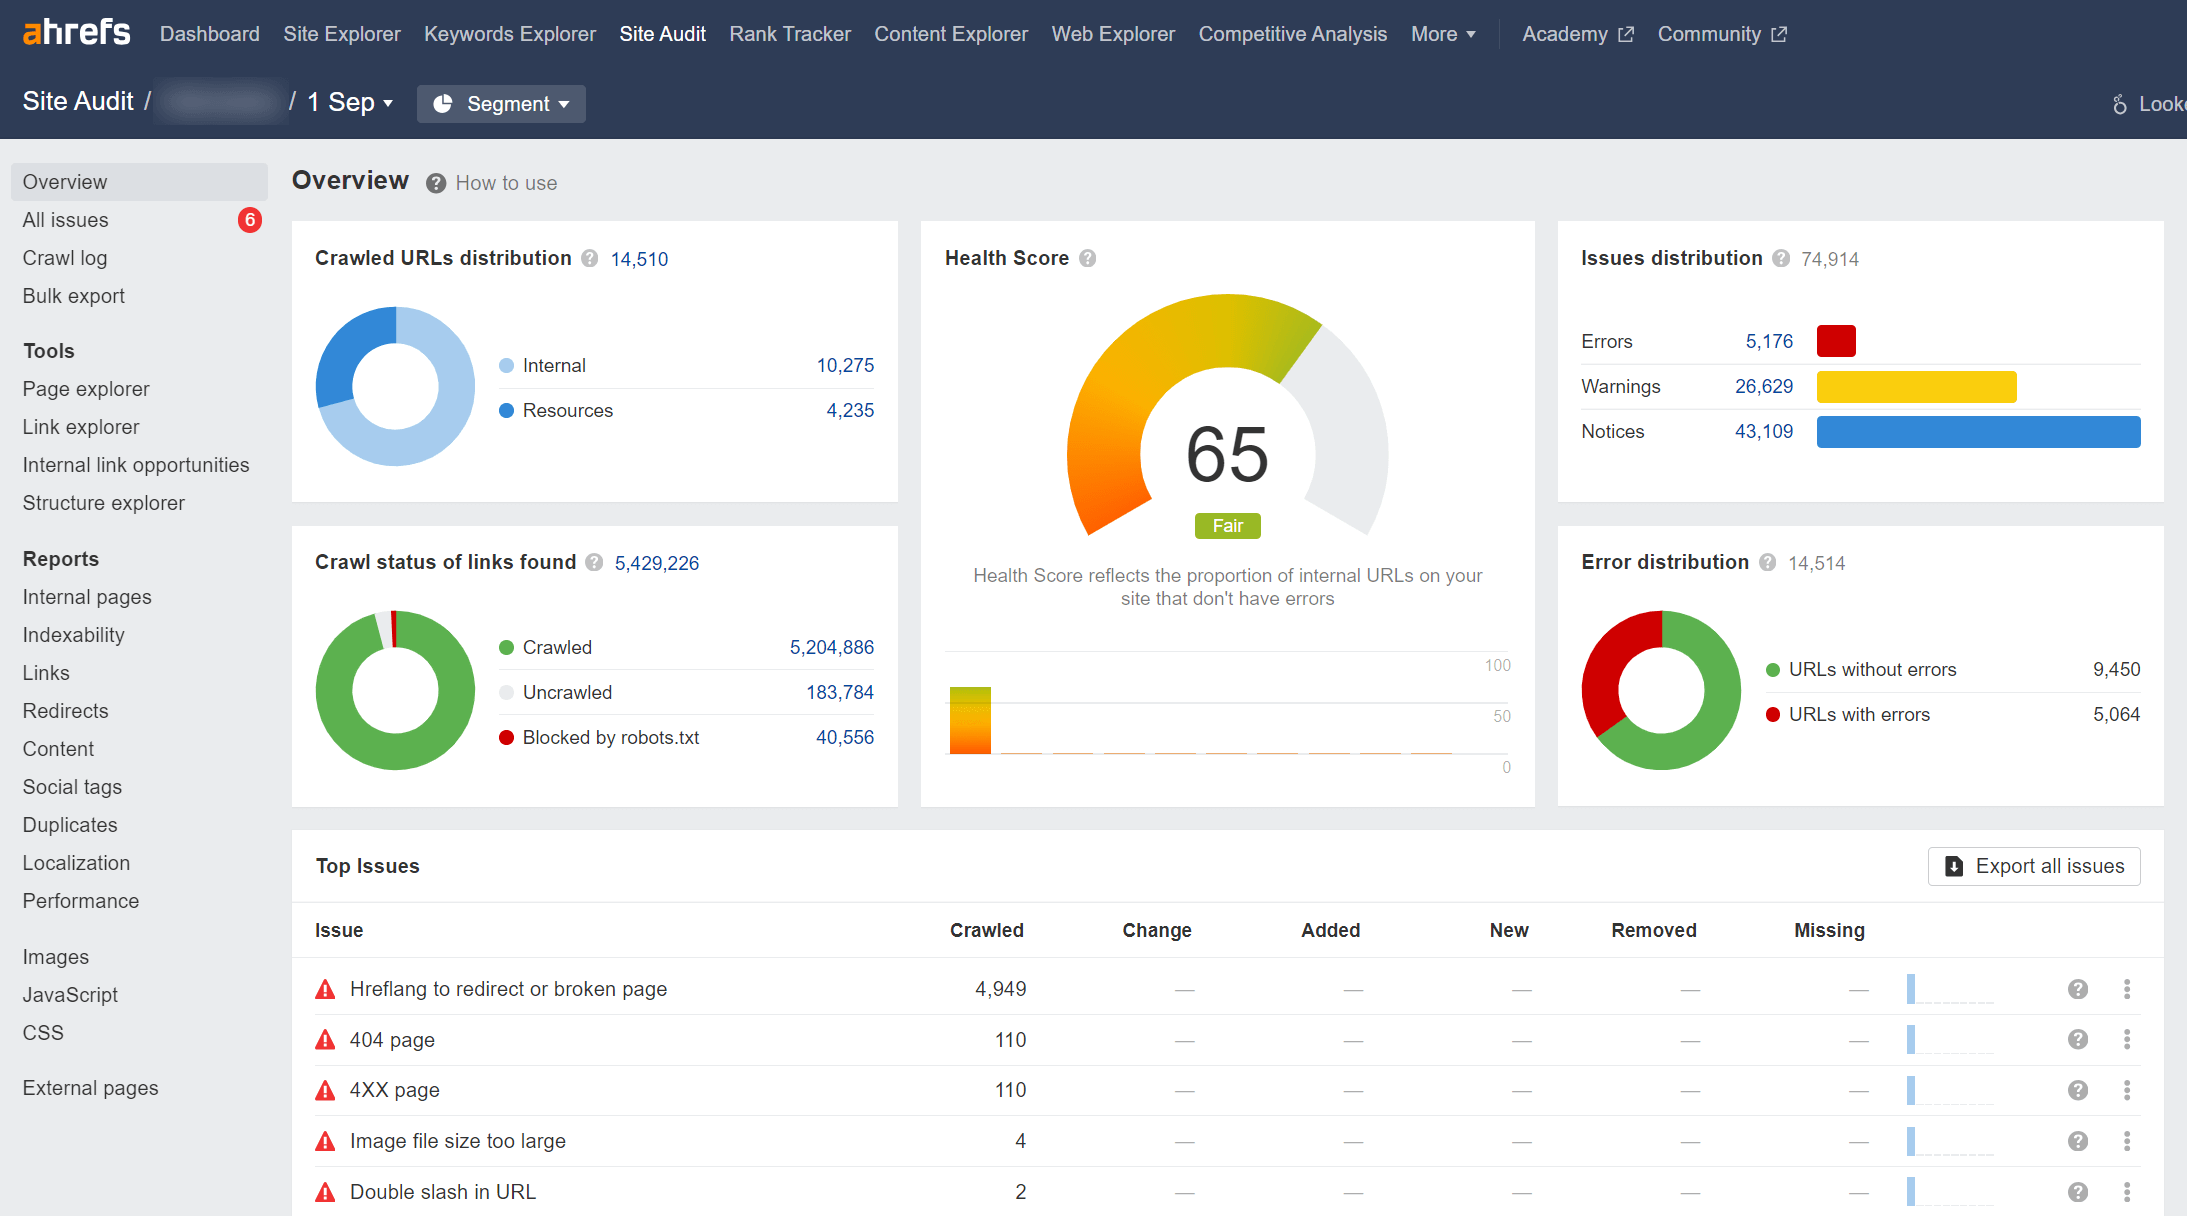2187x1216 pixels.
Task: Click the red Errors bar in Issues distribution
Action: point(1836,341)
